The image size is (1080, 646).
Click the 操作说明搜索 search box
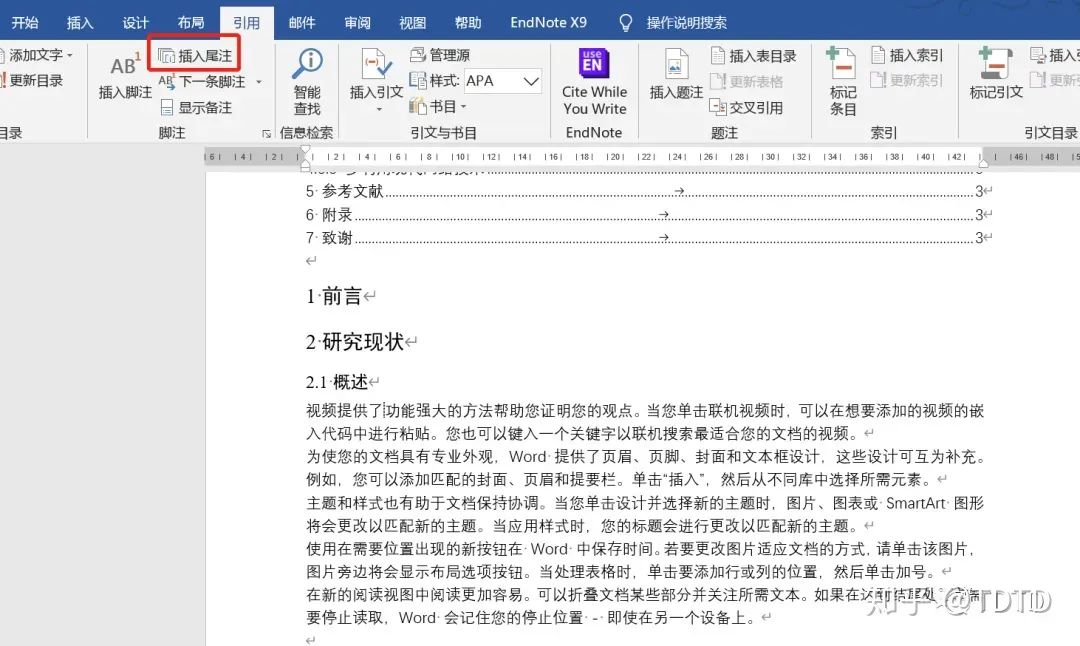(x=686, y=23)
